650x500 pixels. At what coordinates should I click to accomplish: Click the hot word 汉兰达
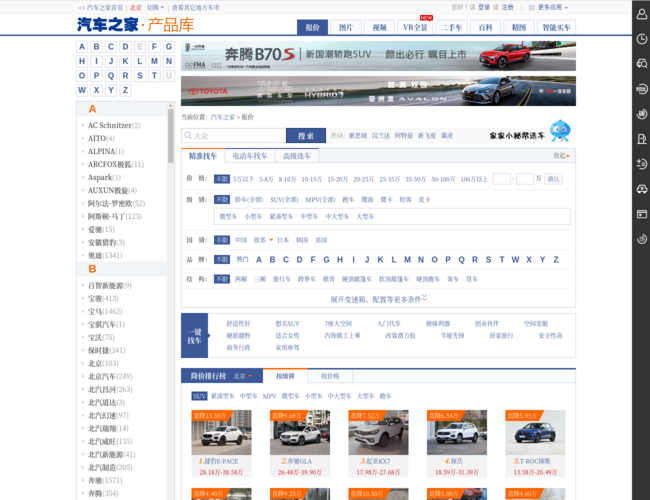point(381,136)
